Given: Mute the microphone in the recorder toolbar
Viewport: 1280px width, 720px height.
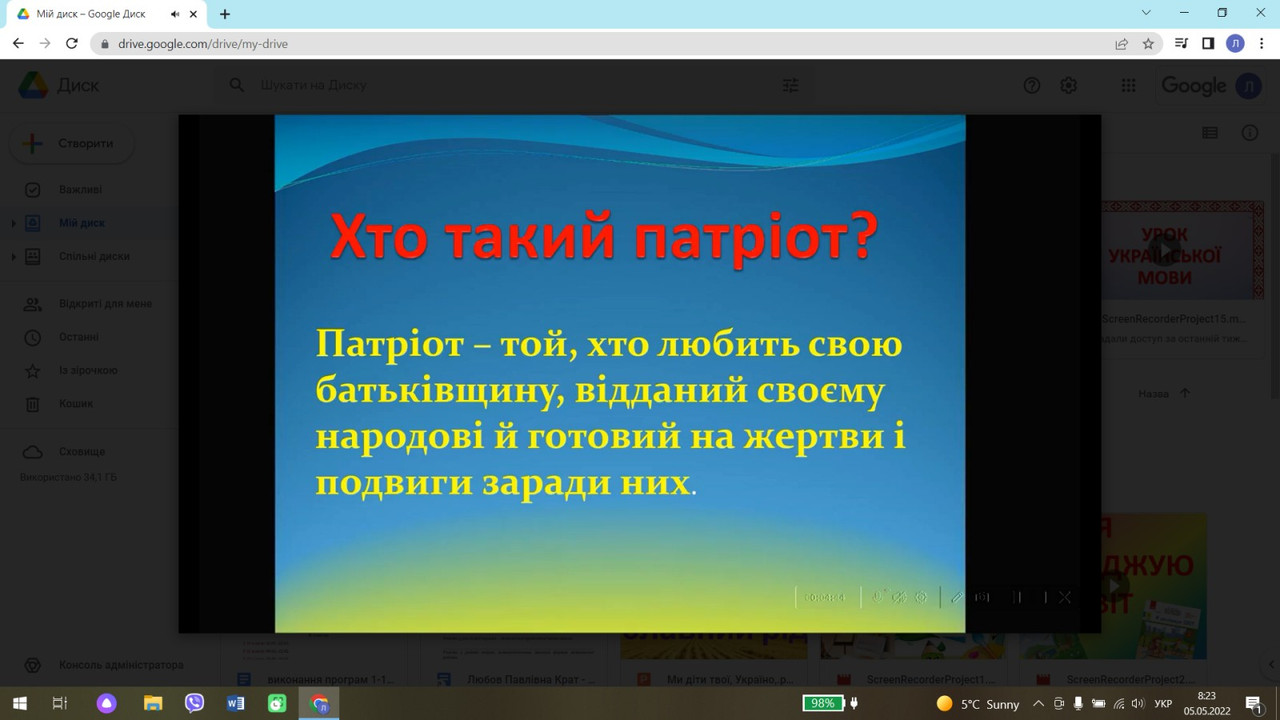Looking at the screenshot, I should [877, 597].
